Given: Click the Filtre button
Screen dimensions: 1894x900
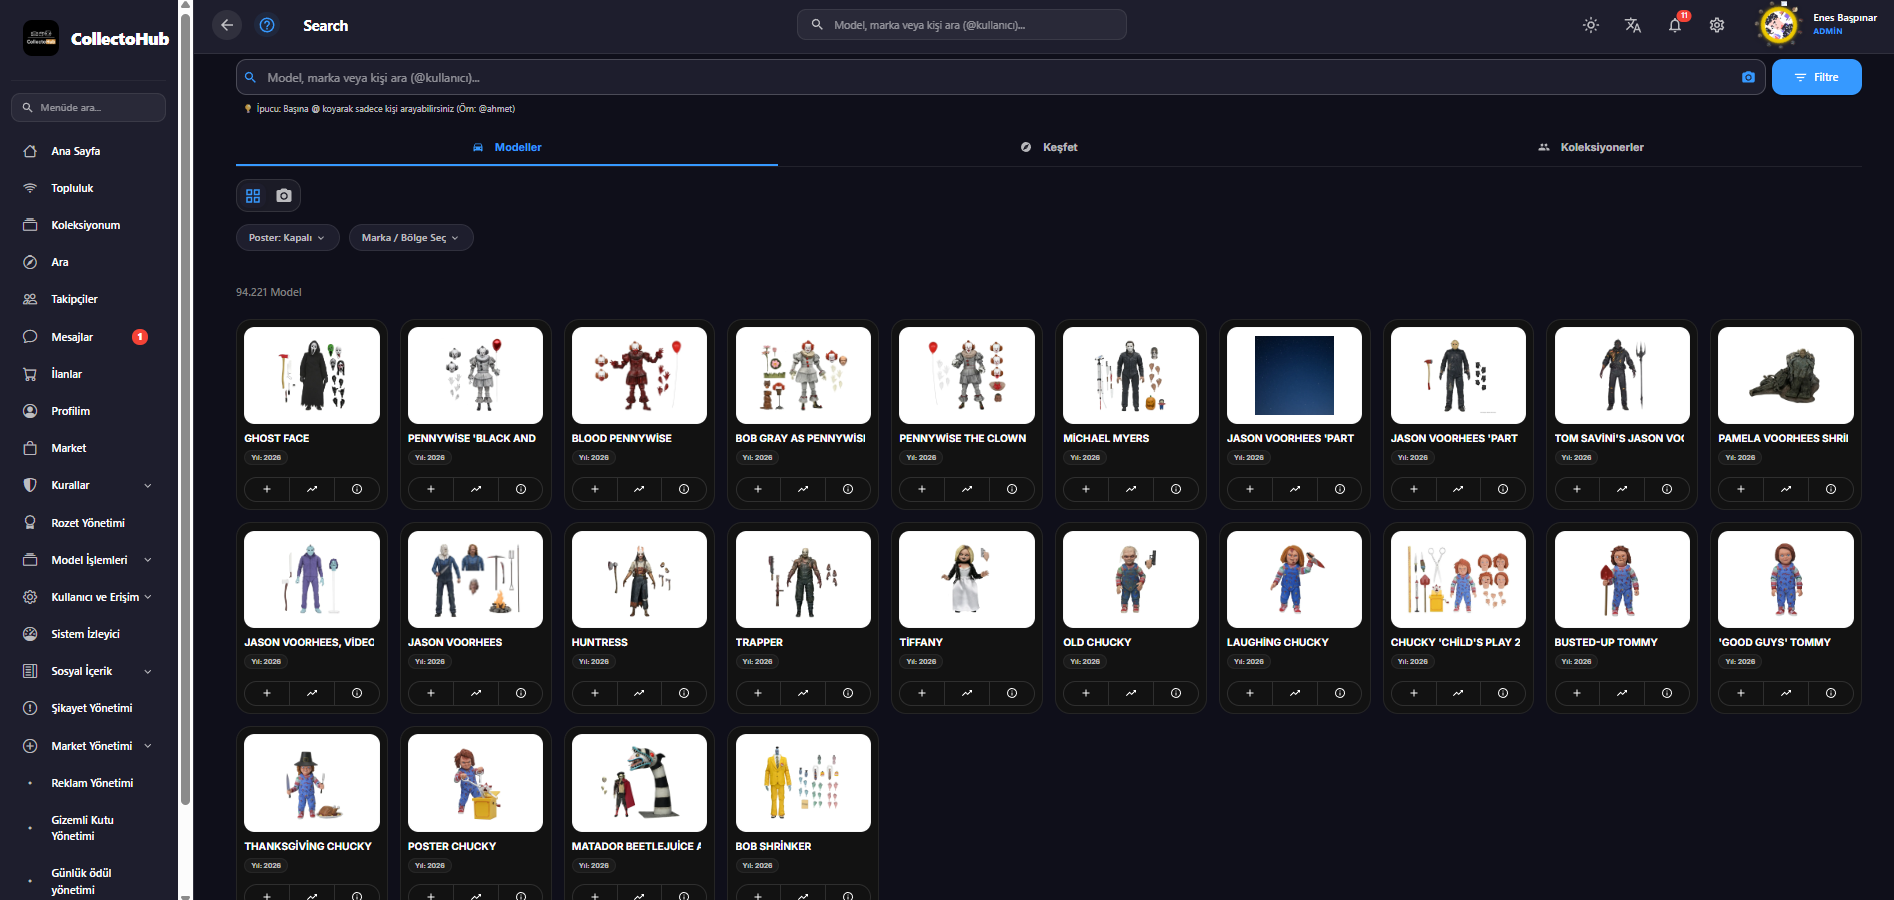Looking at the screenshot, I should (x=1816, y=77).
